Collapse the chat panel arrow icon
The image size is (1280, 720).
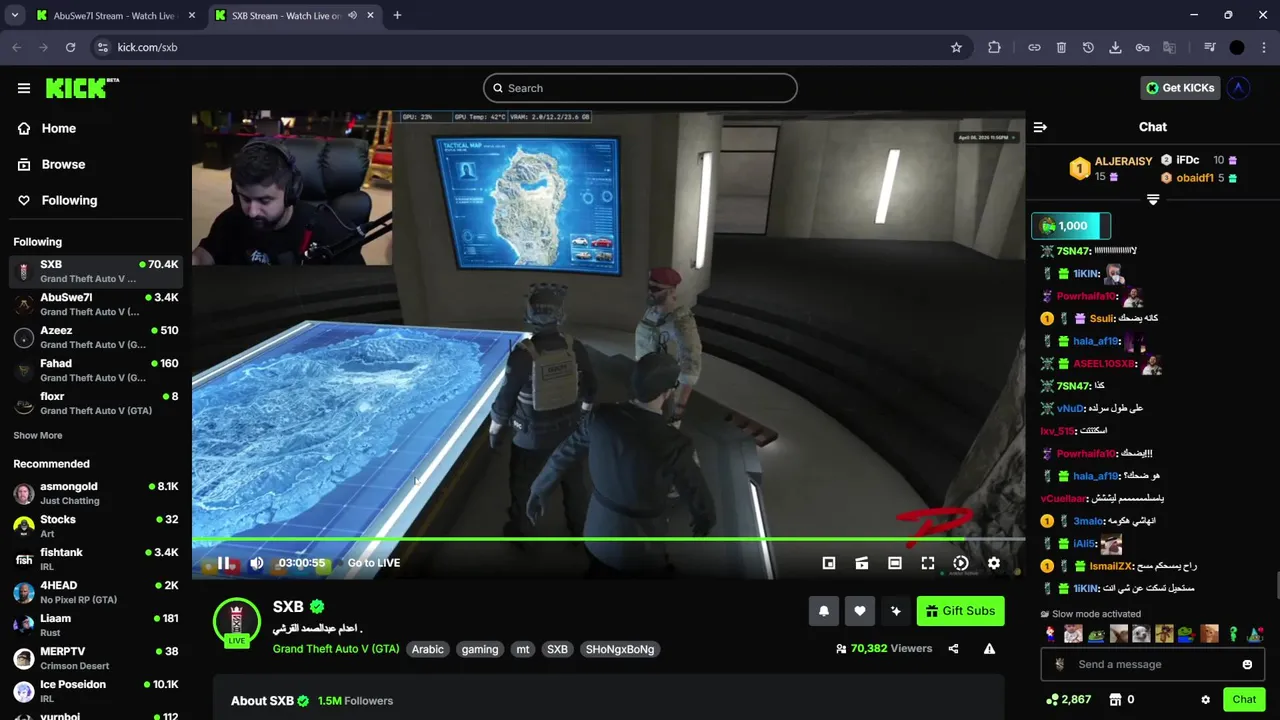(1040, 127)
